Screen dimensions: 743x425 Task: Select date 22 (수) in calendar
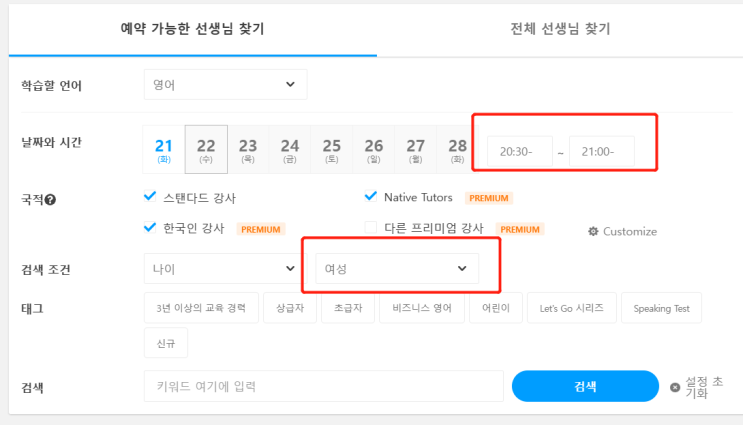pyautogui.click(x=206, y=149)
